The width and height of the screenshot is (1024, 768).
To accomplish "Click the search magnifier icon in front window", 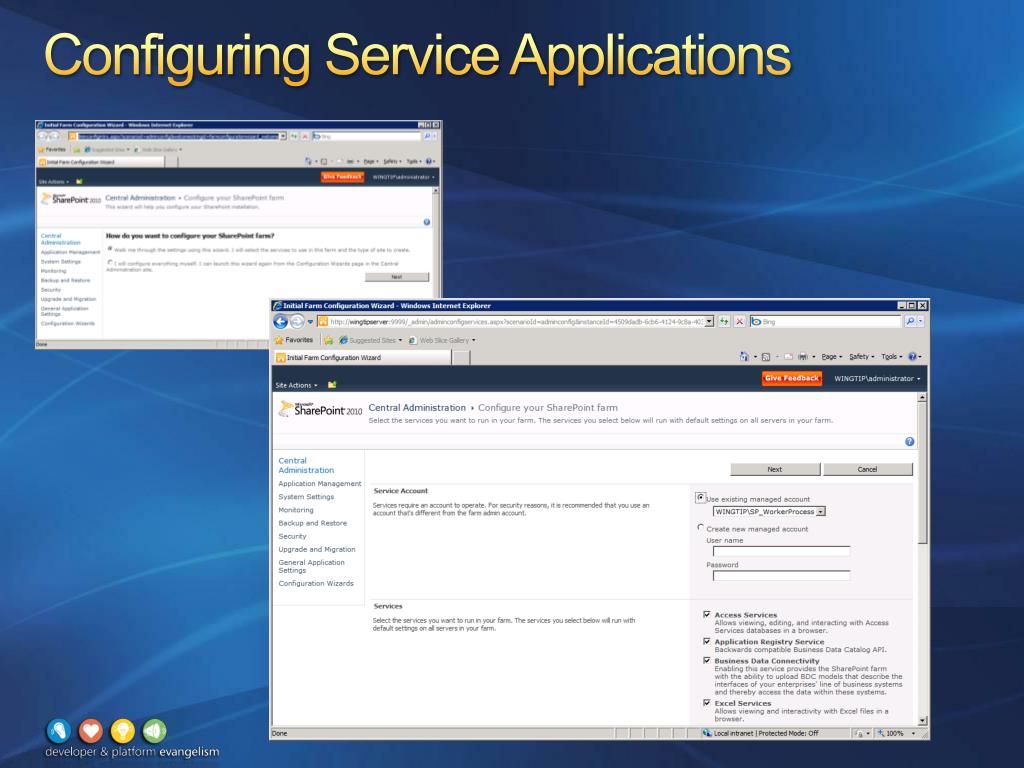I will 910,321.
